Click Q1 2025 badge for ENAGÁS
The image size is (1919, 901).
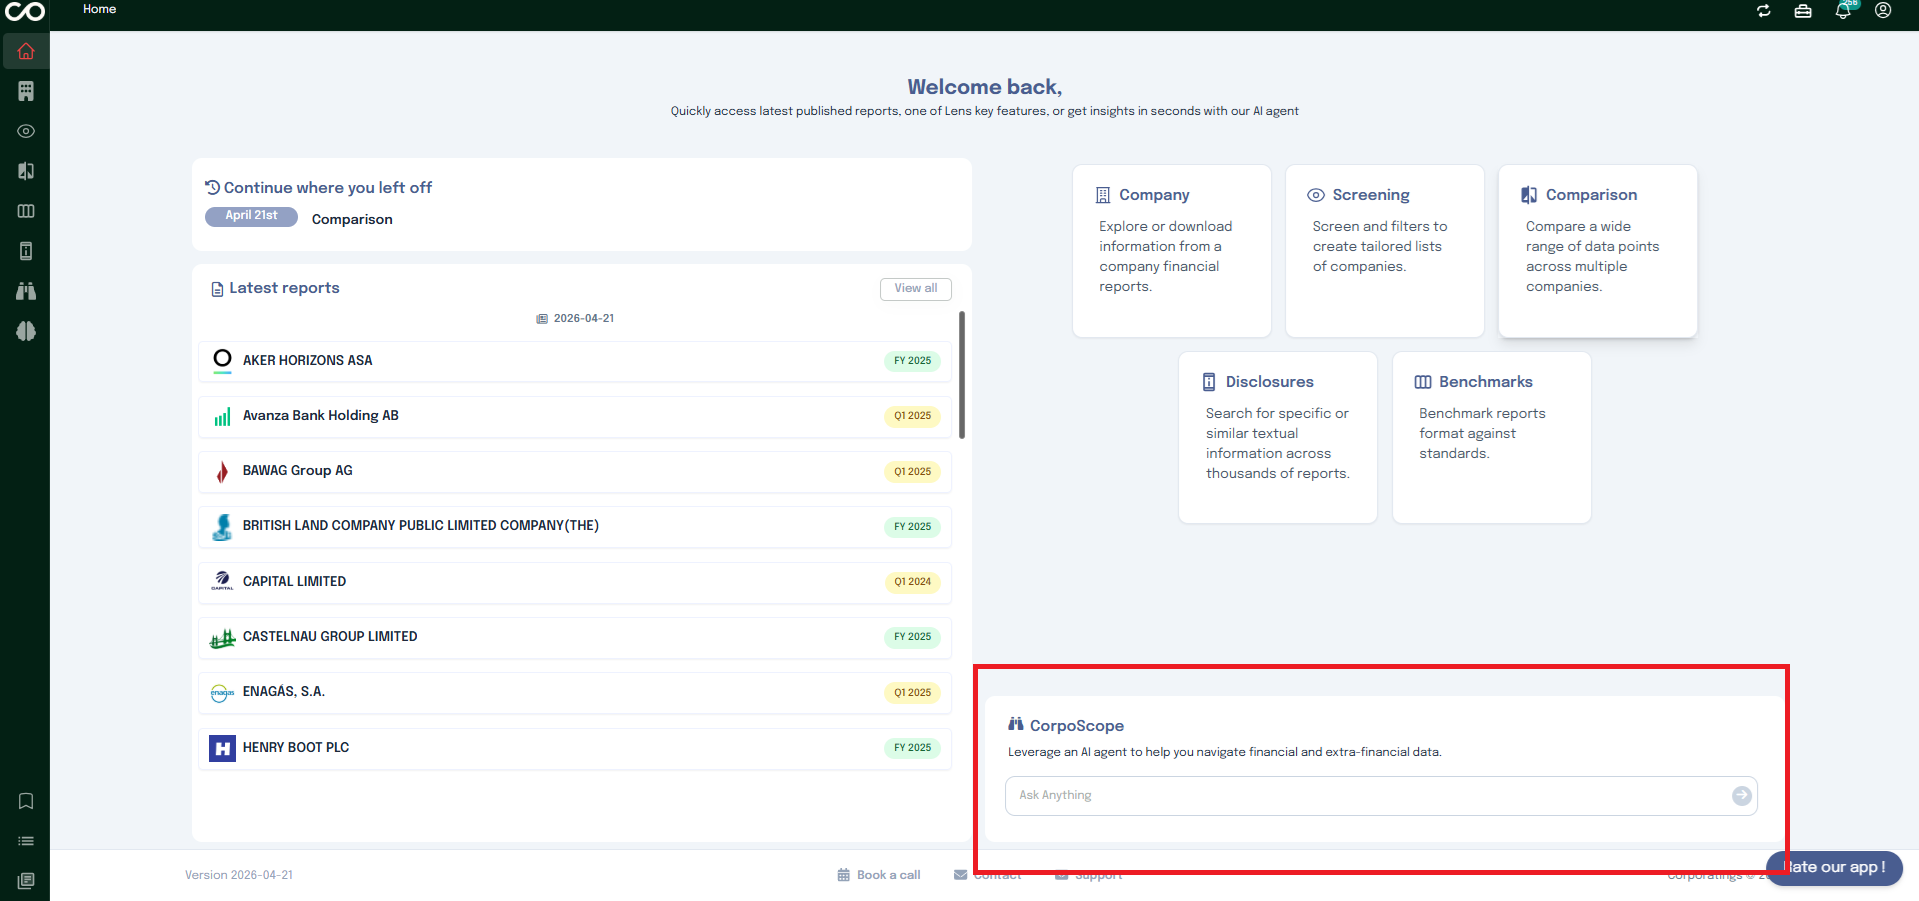[x=912, y=692]
